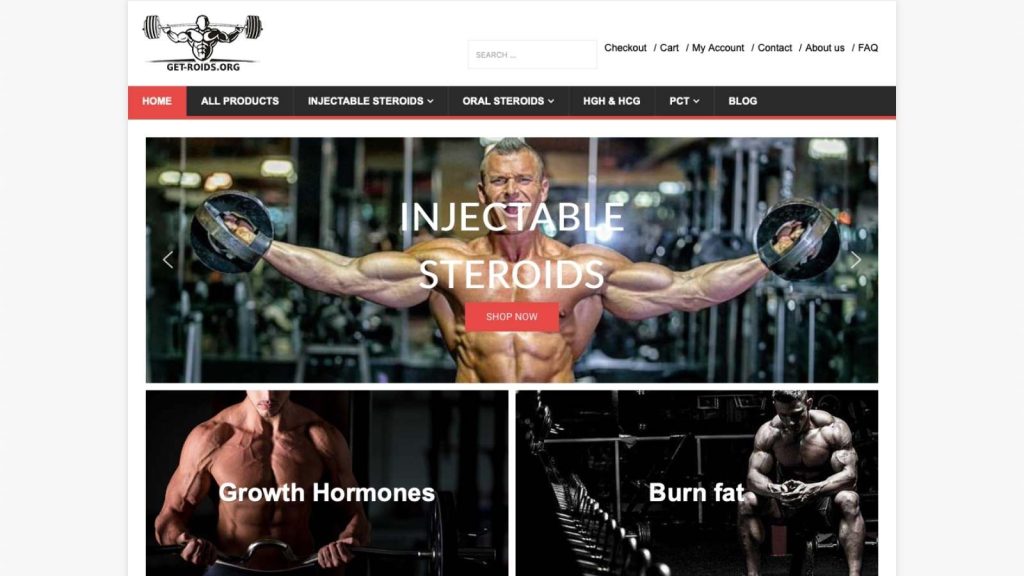Screen dimensions: 1024x576
Task: Go to the Contact page
Action: coord(775,48)
